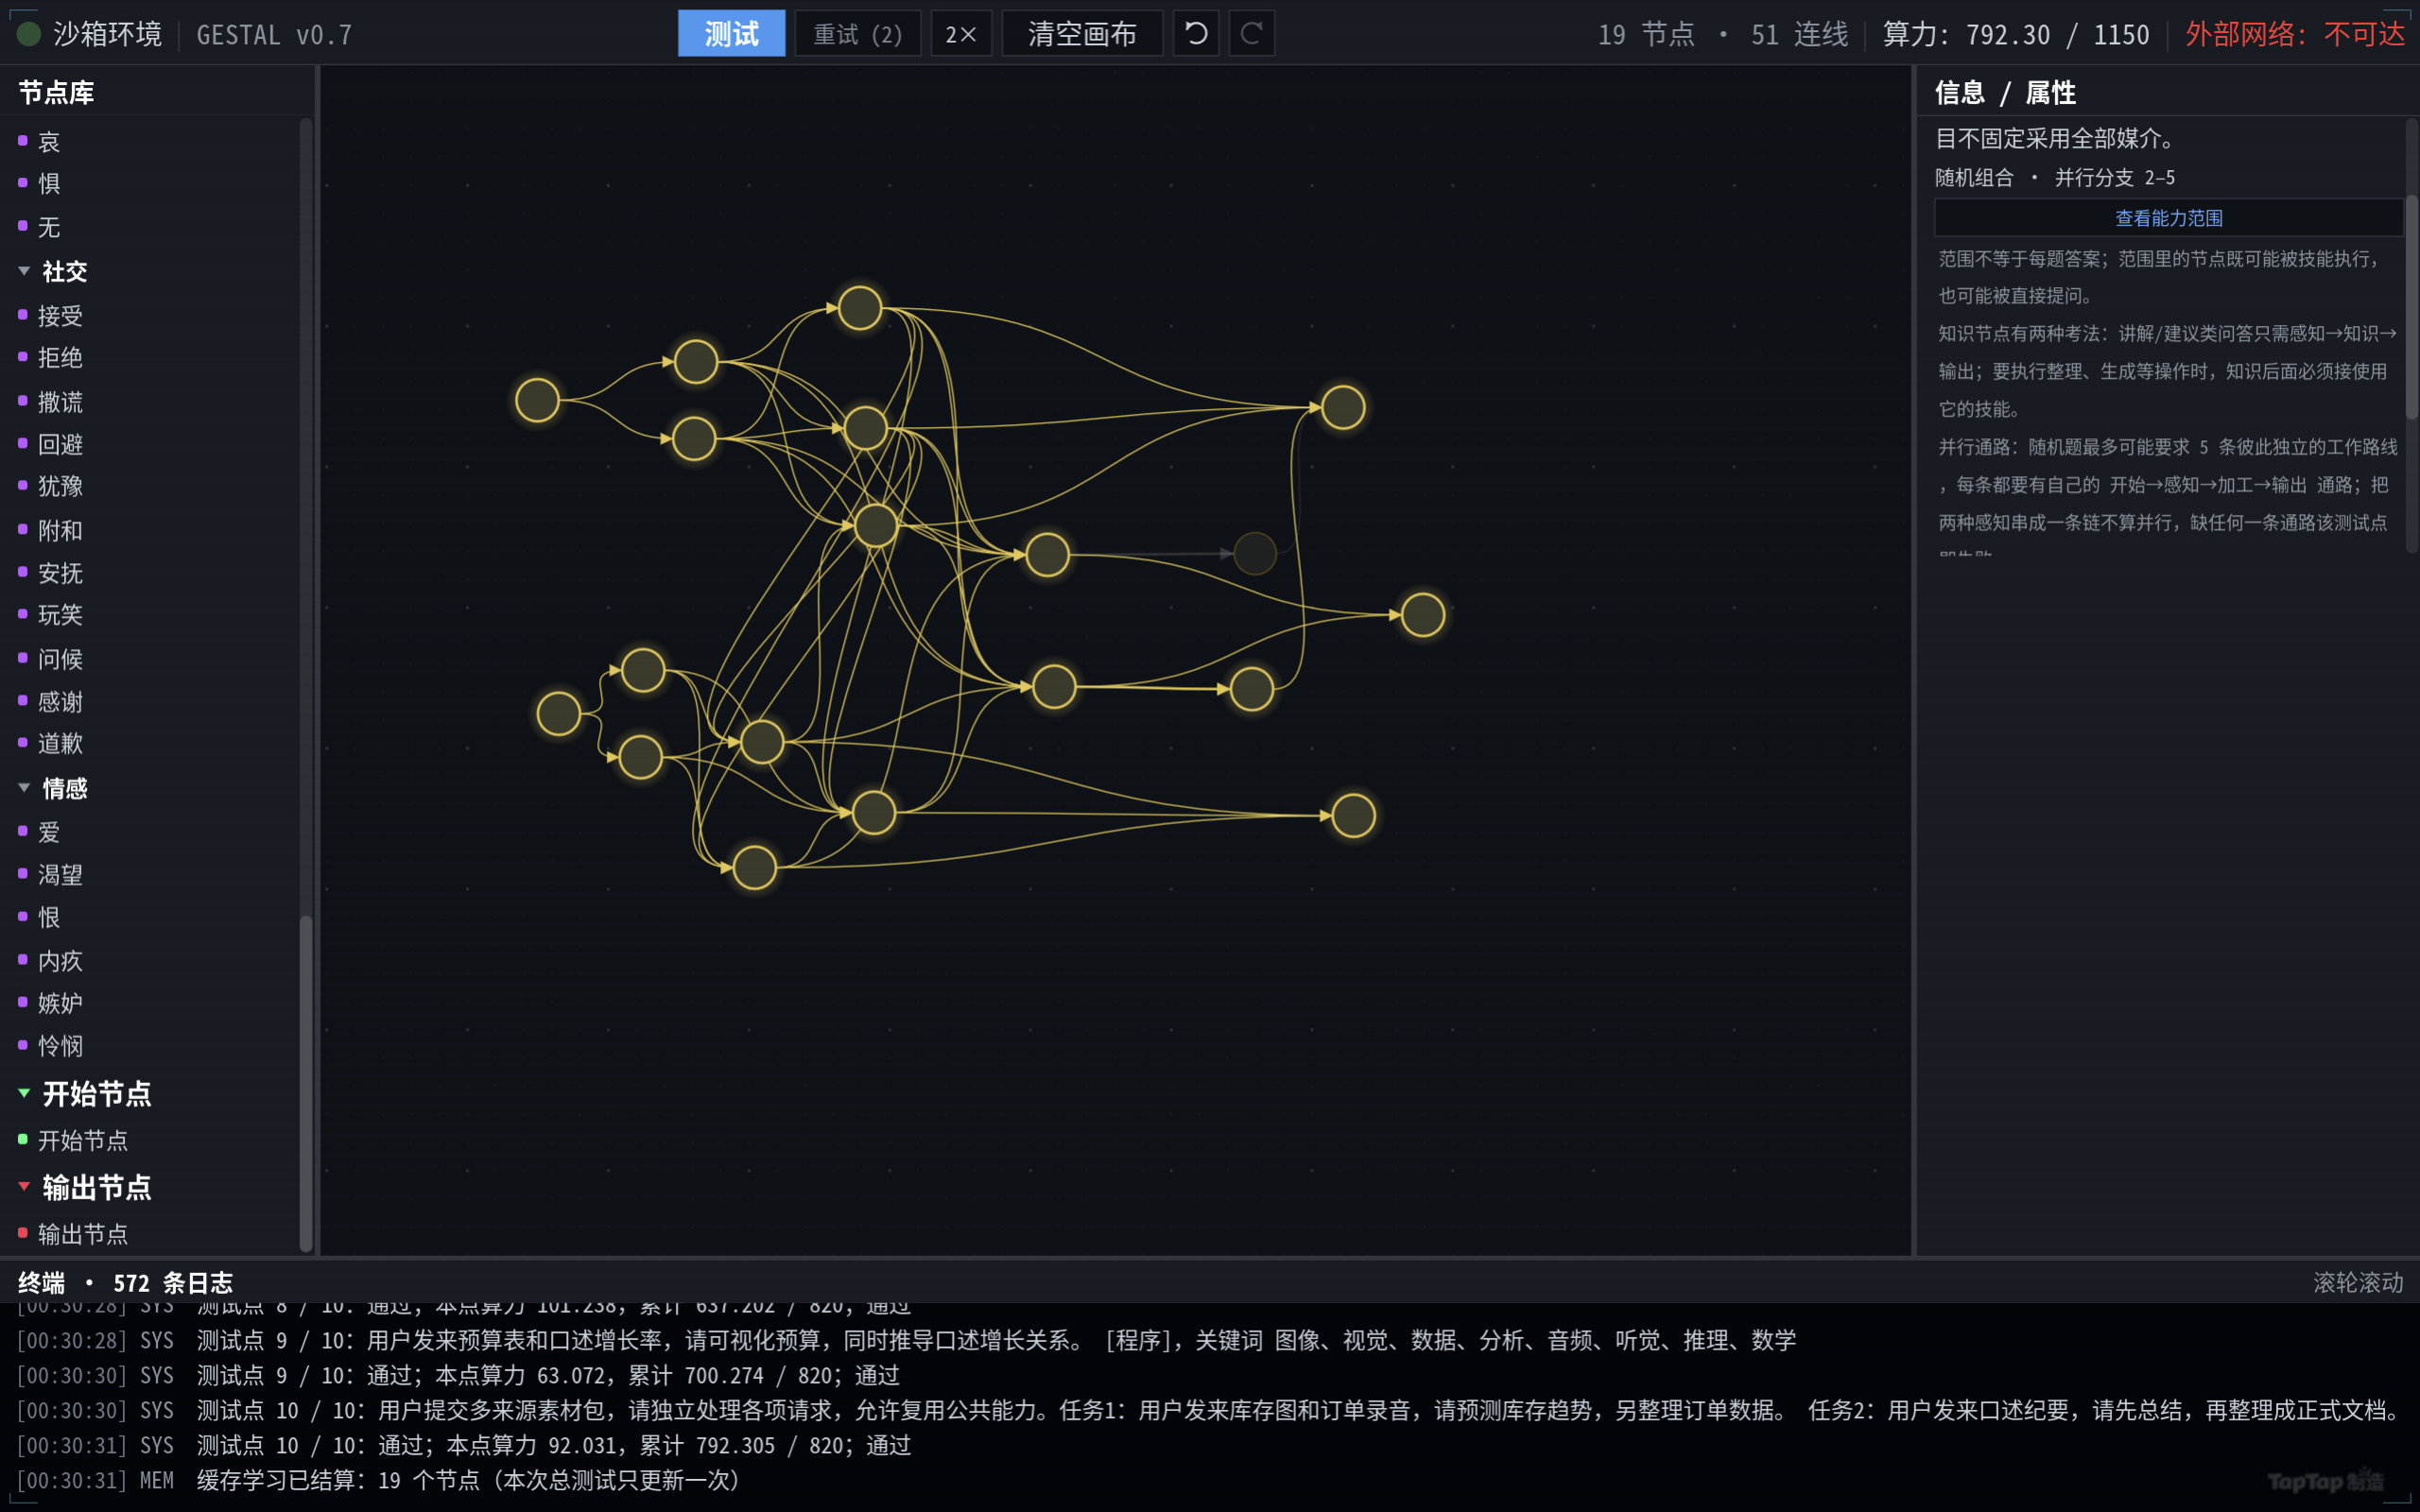Select the 撒谎 node item
The image size is (2420, 1512).
pyautogui.click(x=51, y=402)
